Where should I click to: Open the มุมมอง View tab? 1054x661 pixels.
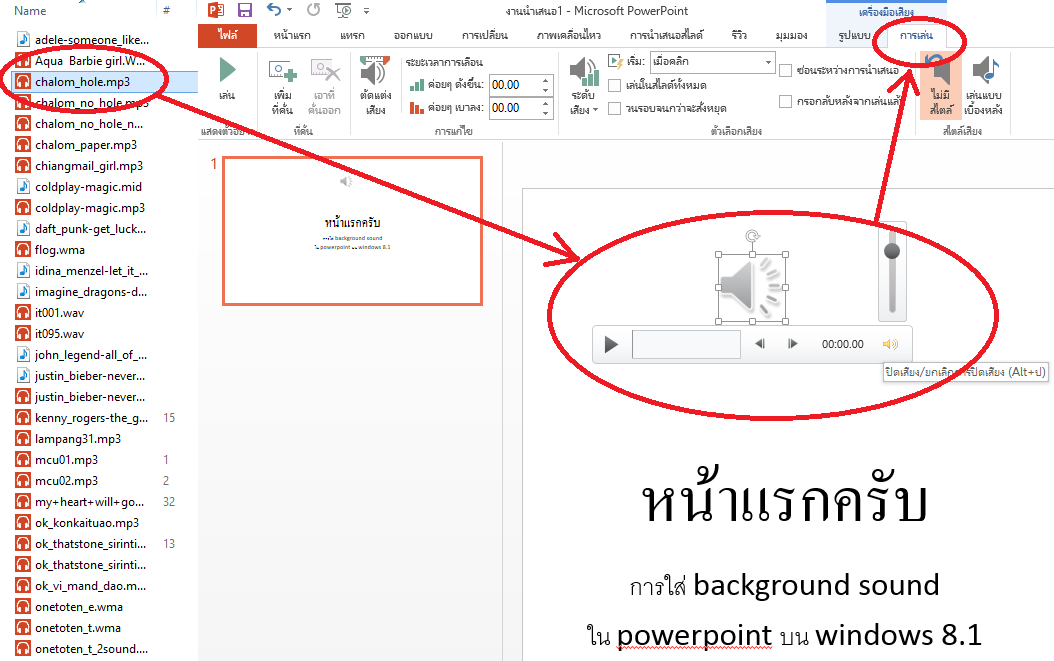[791, 35]
